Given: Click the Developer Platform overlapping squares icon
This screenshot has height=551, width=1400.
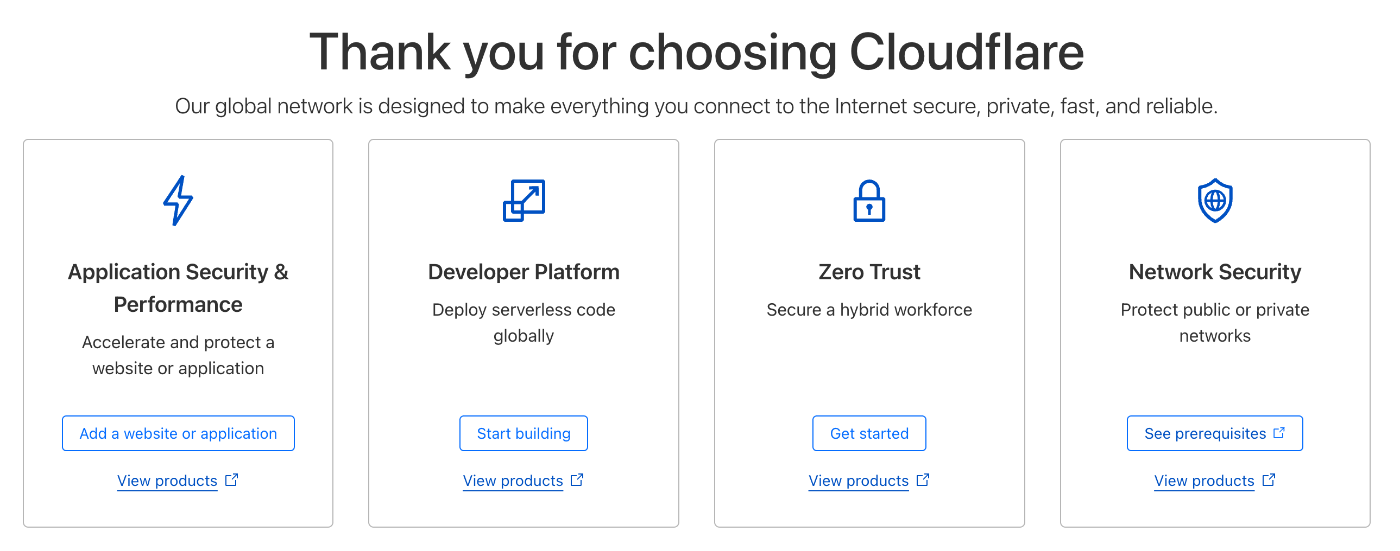Looking at the screenshot, I should tap(524, 200).
